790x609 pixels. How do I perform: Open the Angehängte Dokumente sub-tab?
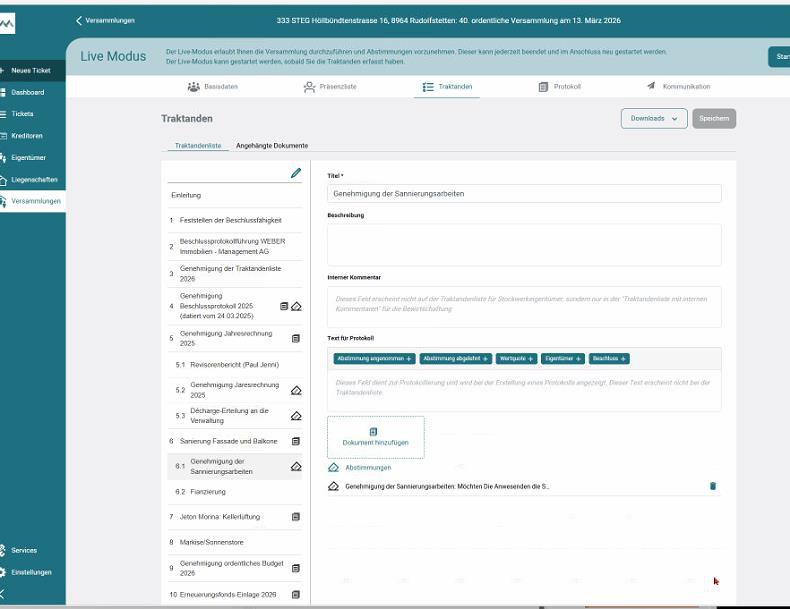pos(272,146)
